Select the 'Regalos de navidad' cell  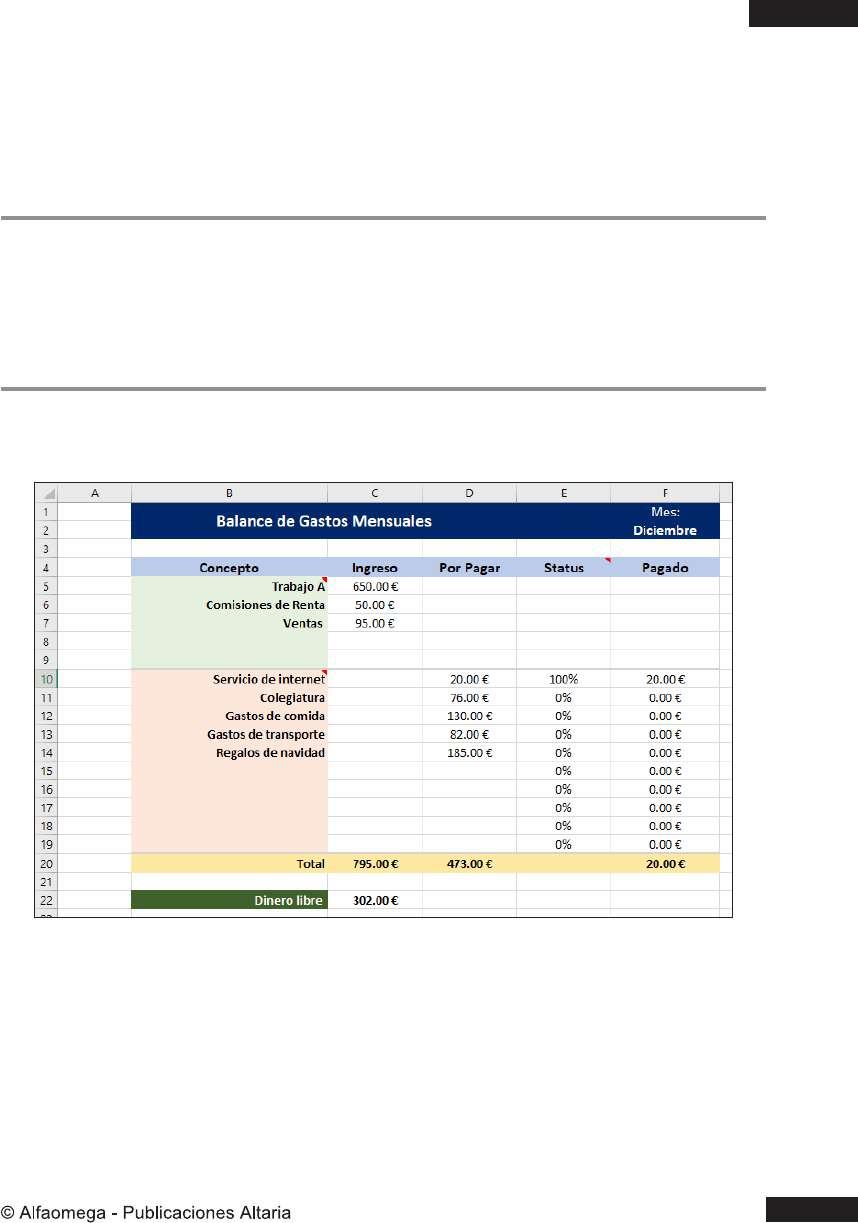pyautogui.click(x=229, y=752)
